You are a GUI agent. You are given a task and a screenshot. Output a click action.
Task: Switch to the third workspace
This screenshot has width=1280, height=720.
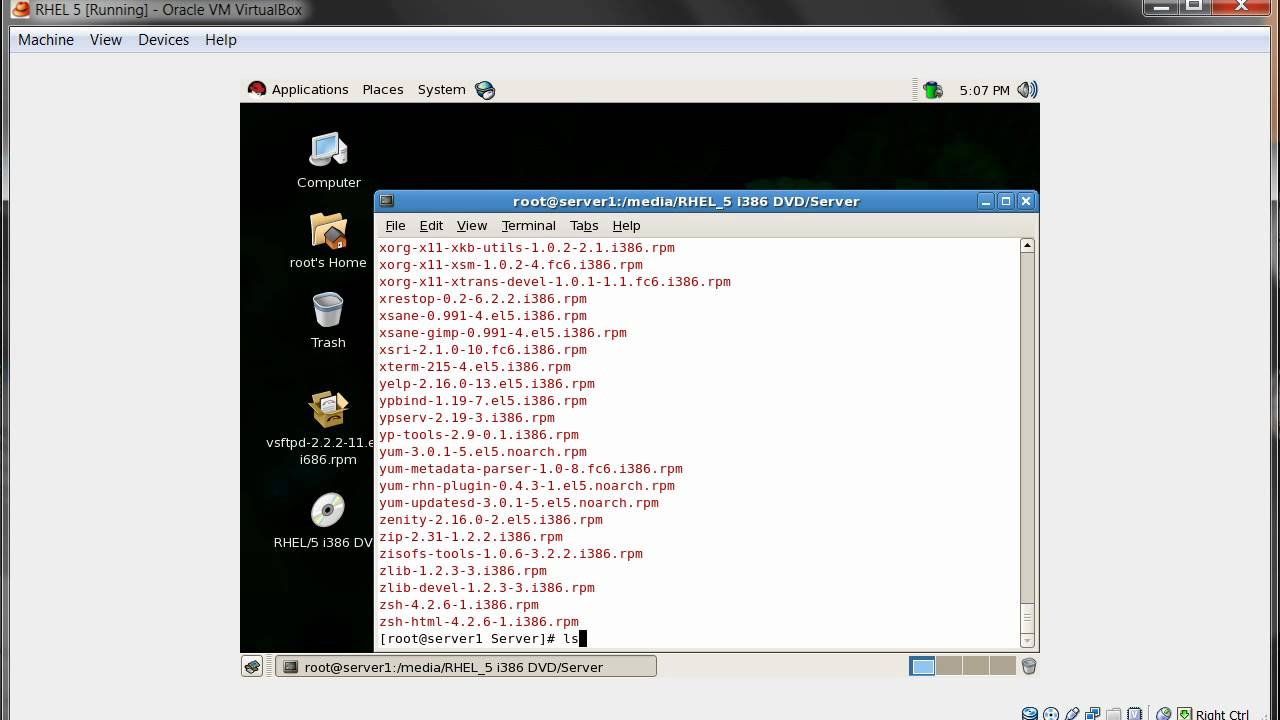pos(975,666)
